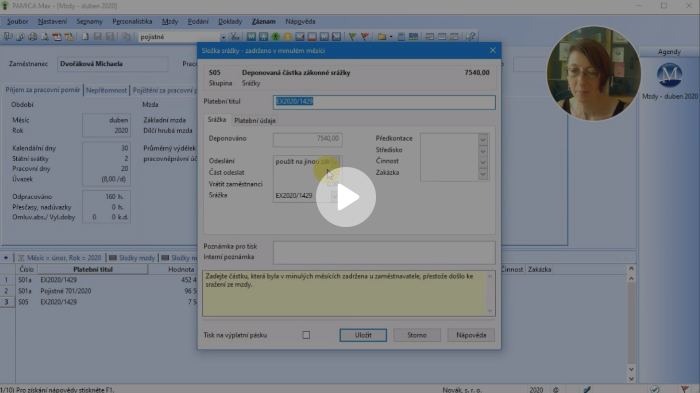The width and height of the screenshot is (700, 393).
Task: Click the green round figure toolbar icon
Action: pyautogui.click(x=275, y=37)
